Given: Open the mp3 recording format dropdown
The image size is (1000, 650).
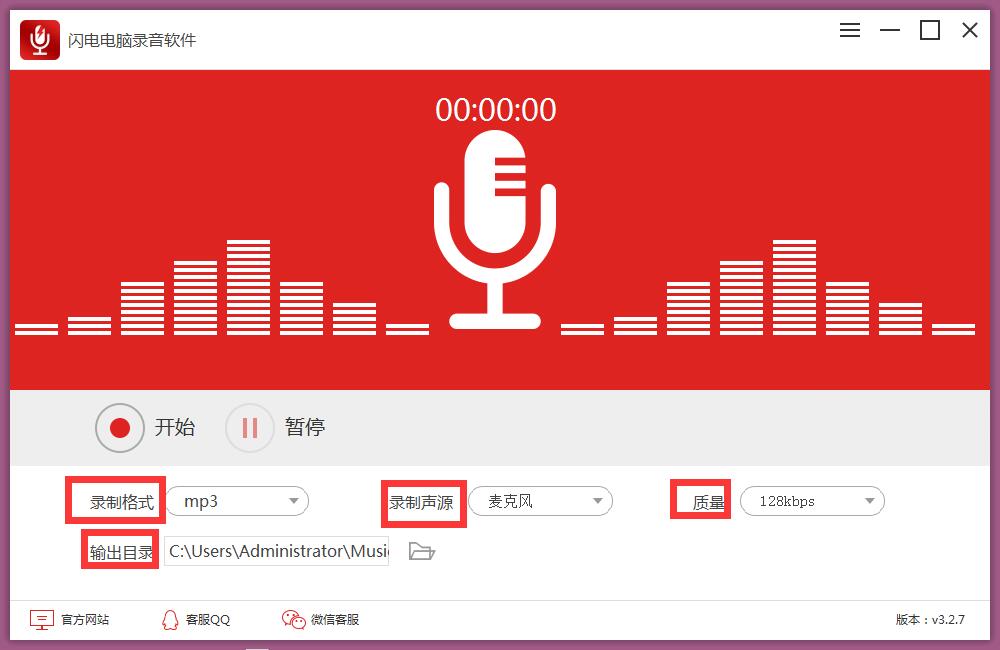Looking at the screenshot, I should coord(237,501).
